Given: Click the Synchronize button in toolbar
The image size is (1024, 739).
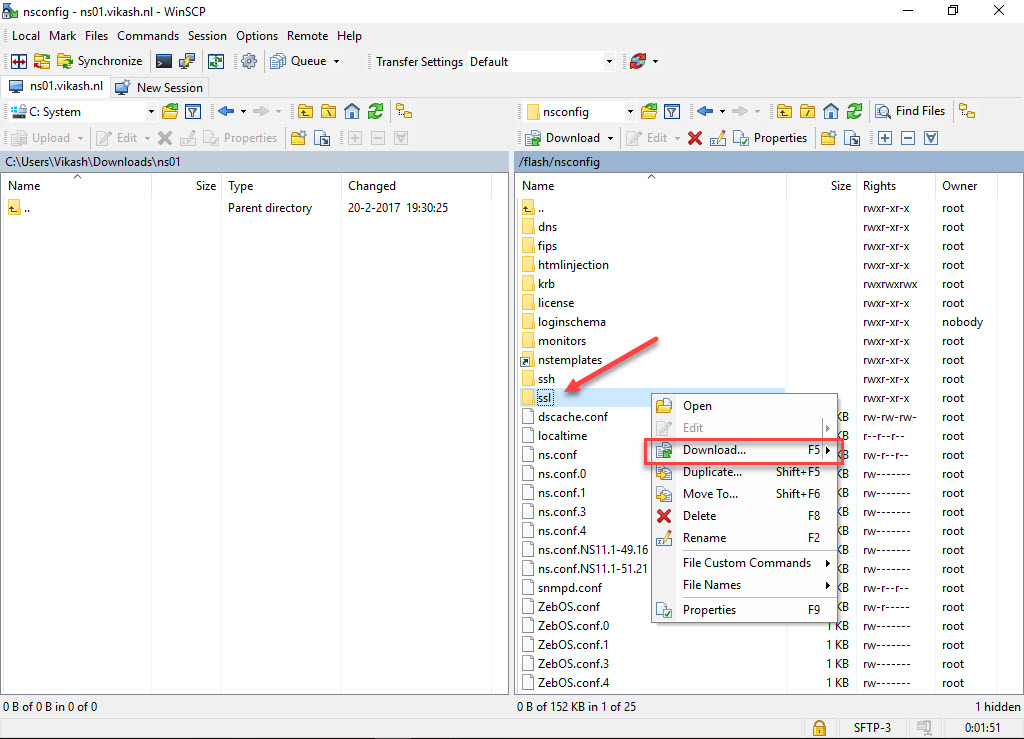Looking at the screenshot, I should point(100,61).
